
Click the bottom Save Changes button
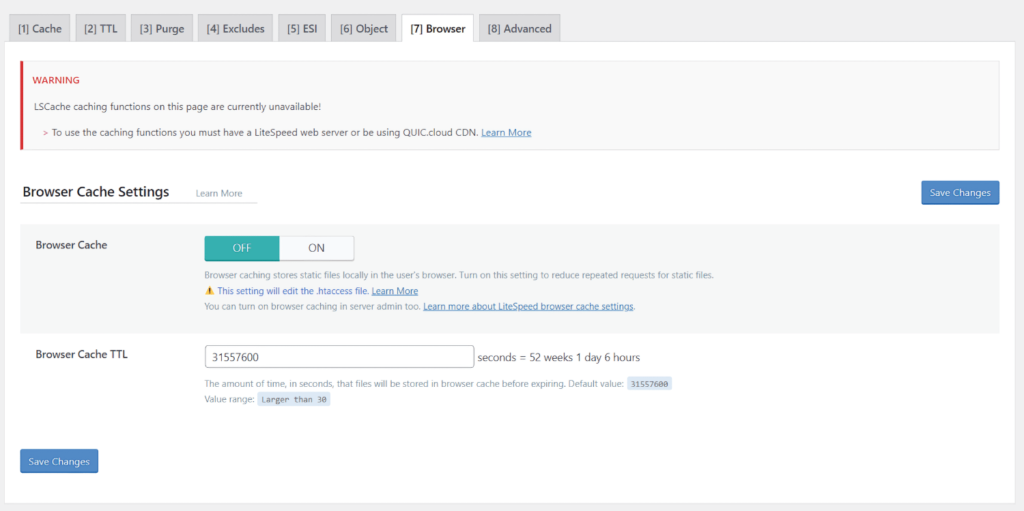point(59,461)
